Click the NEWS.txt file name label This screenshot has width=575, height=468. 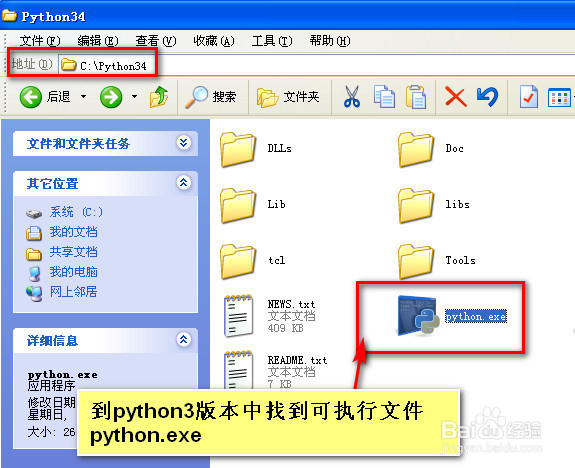point(291,304)
